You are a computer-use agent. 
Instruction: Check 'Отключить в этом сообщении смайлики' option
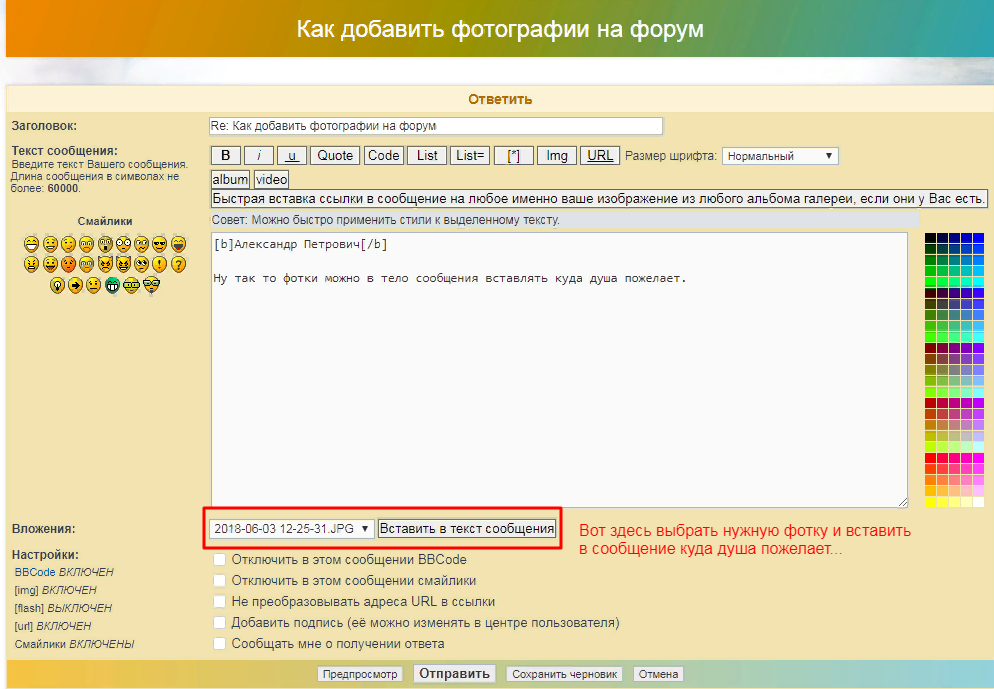click(219, 581)
